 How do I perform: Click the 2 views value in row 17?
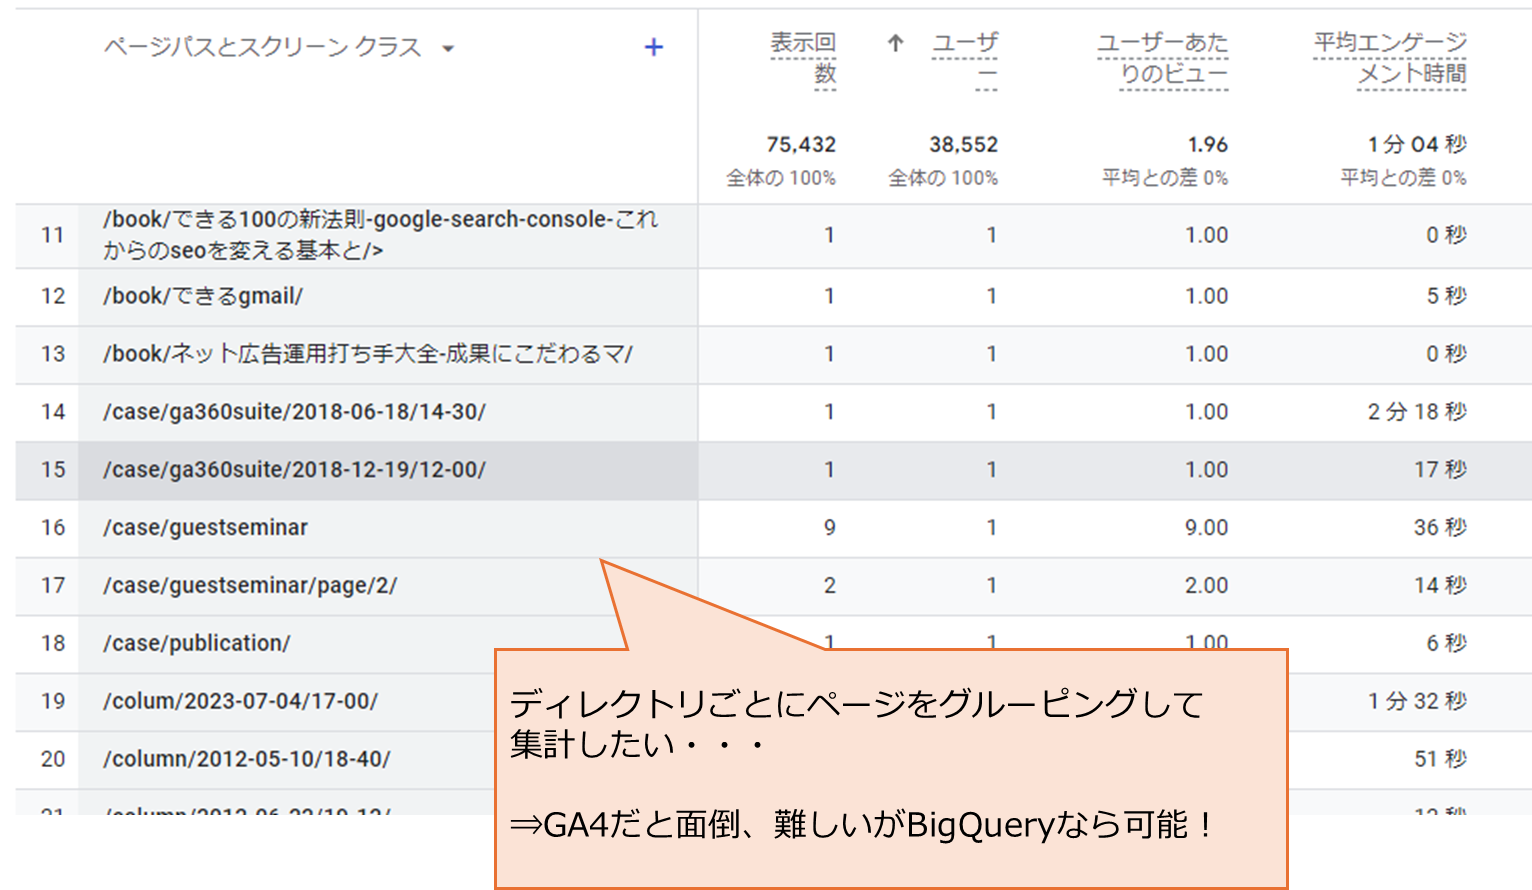click(830, 586)
